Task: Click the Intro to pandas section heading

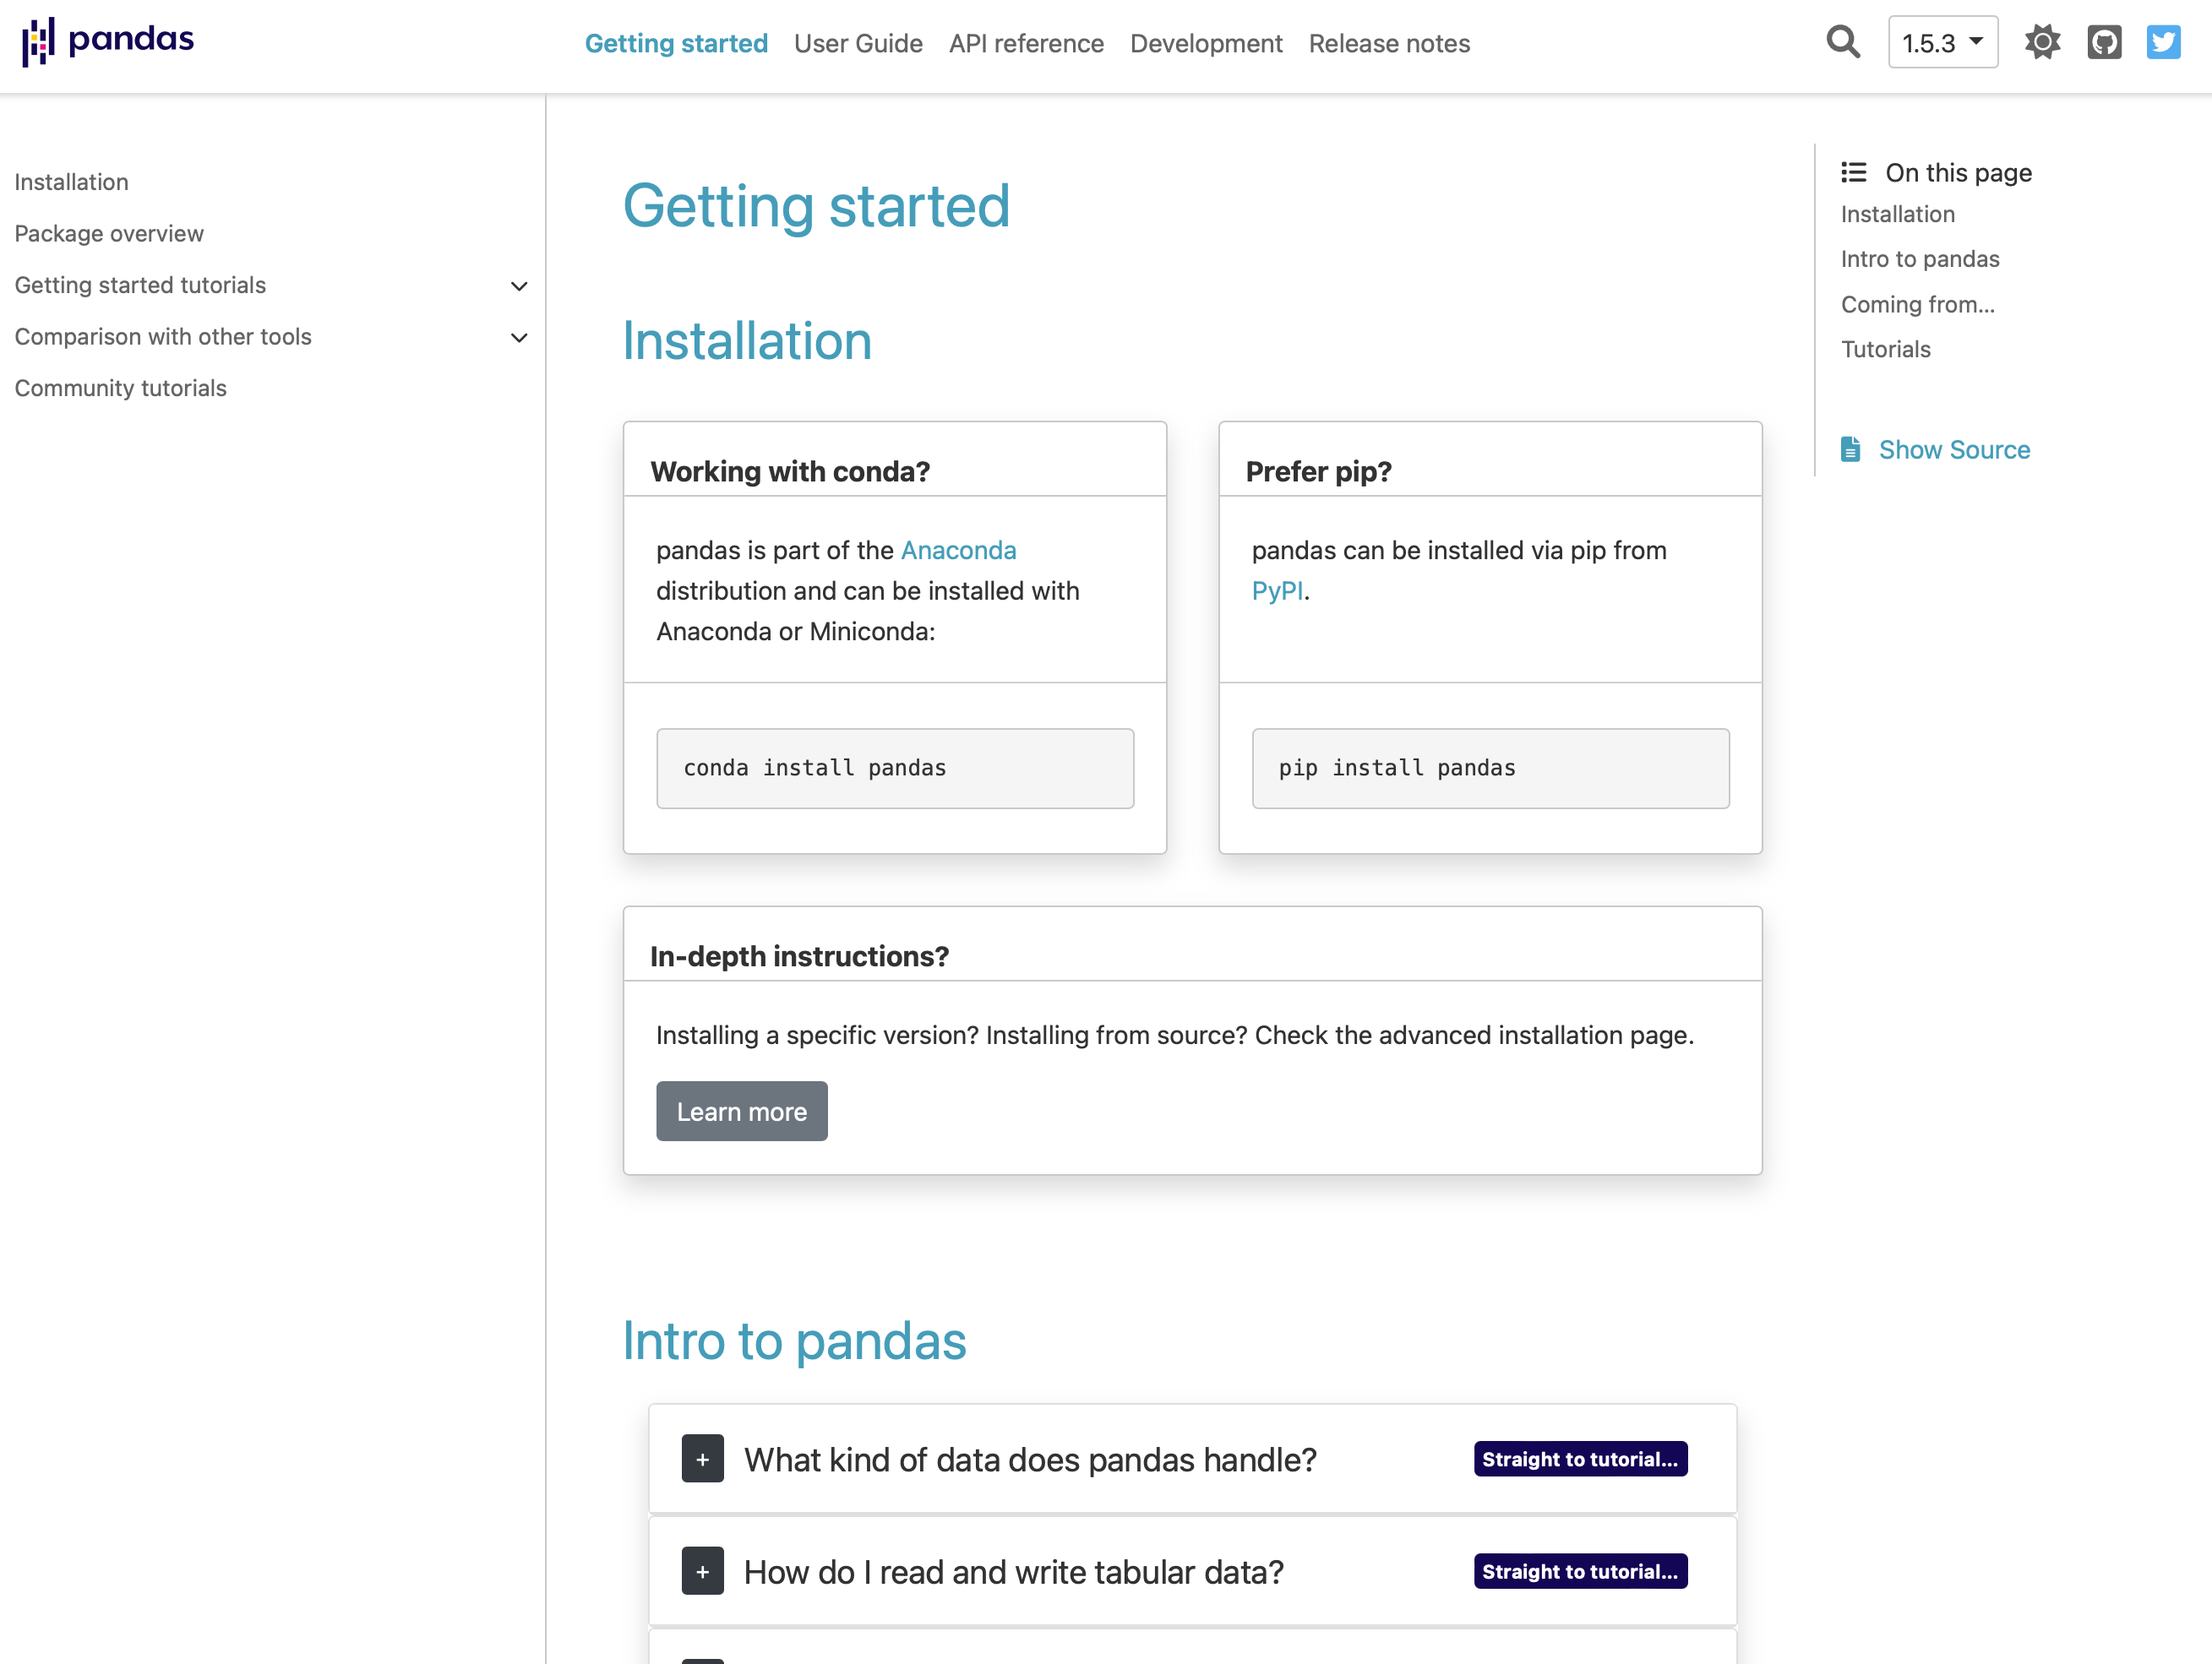Action: 794,1341
